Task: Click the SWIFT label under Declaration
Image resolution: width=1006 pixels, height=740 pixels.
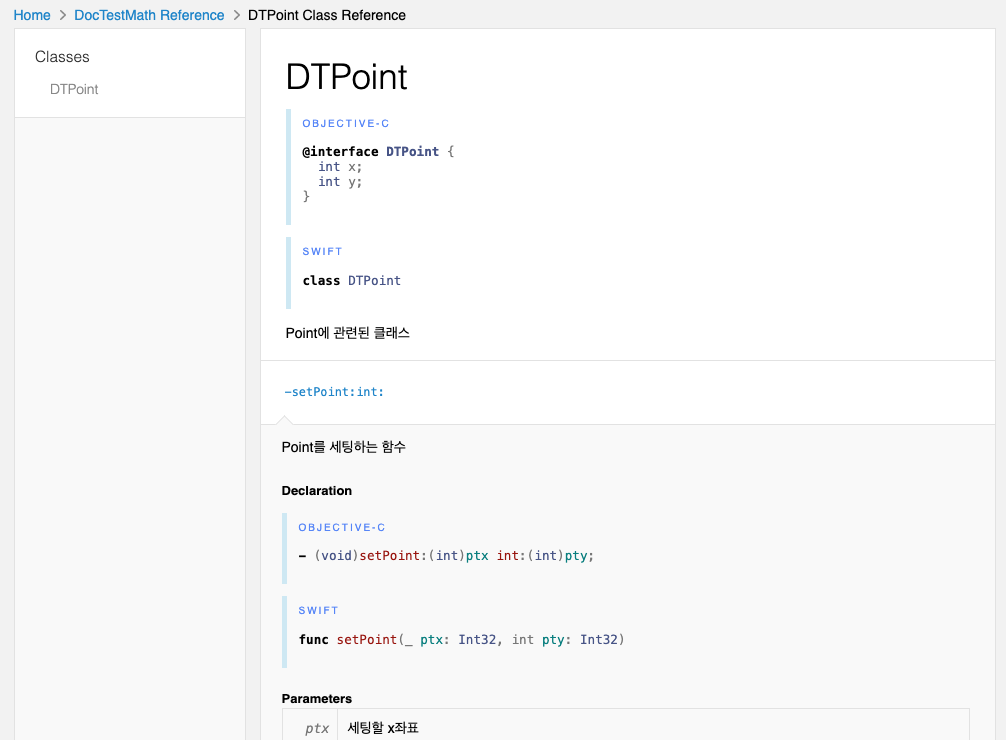Action: [x=318, y=610]
